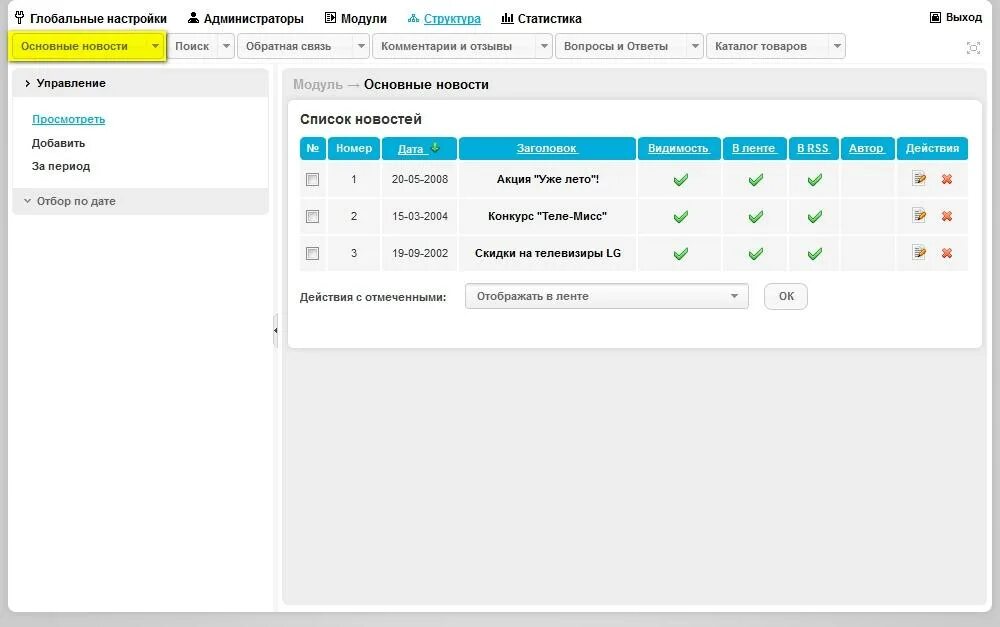
Task: Open Администраторы menu
Action: click(x=246, y=18)
